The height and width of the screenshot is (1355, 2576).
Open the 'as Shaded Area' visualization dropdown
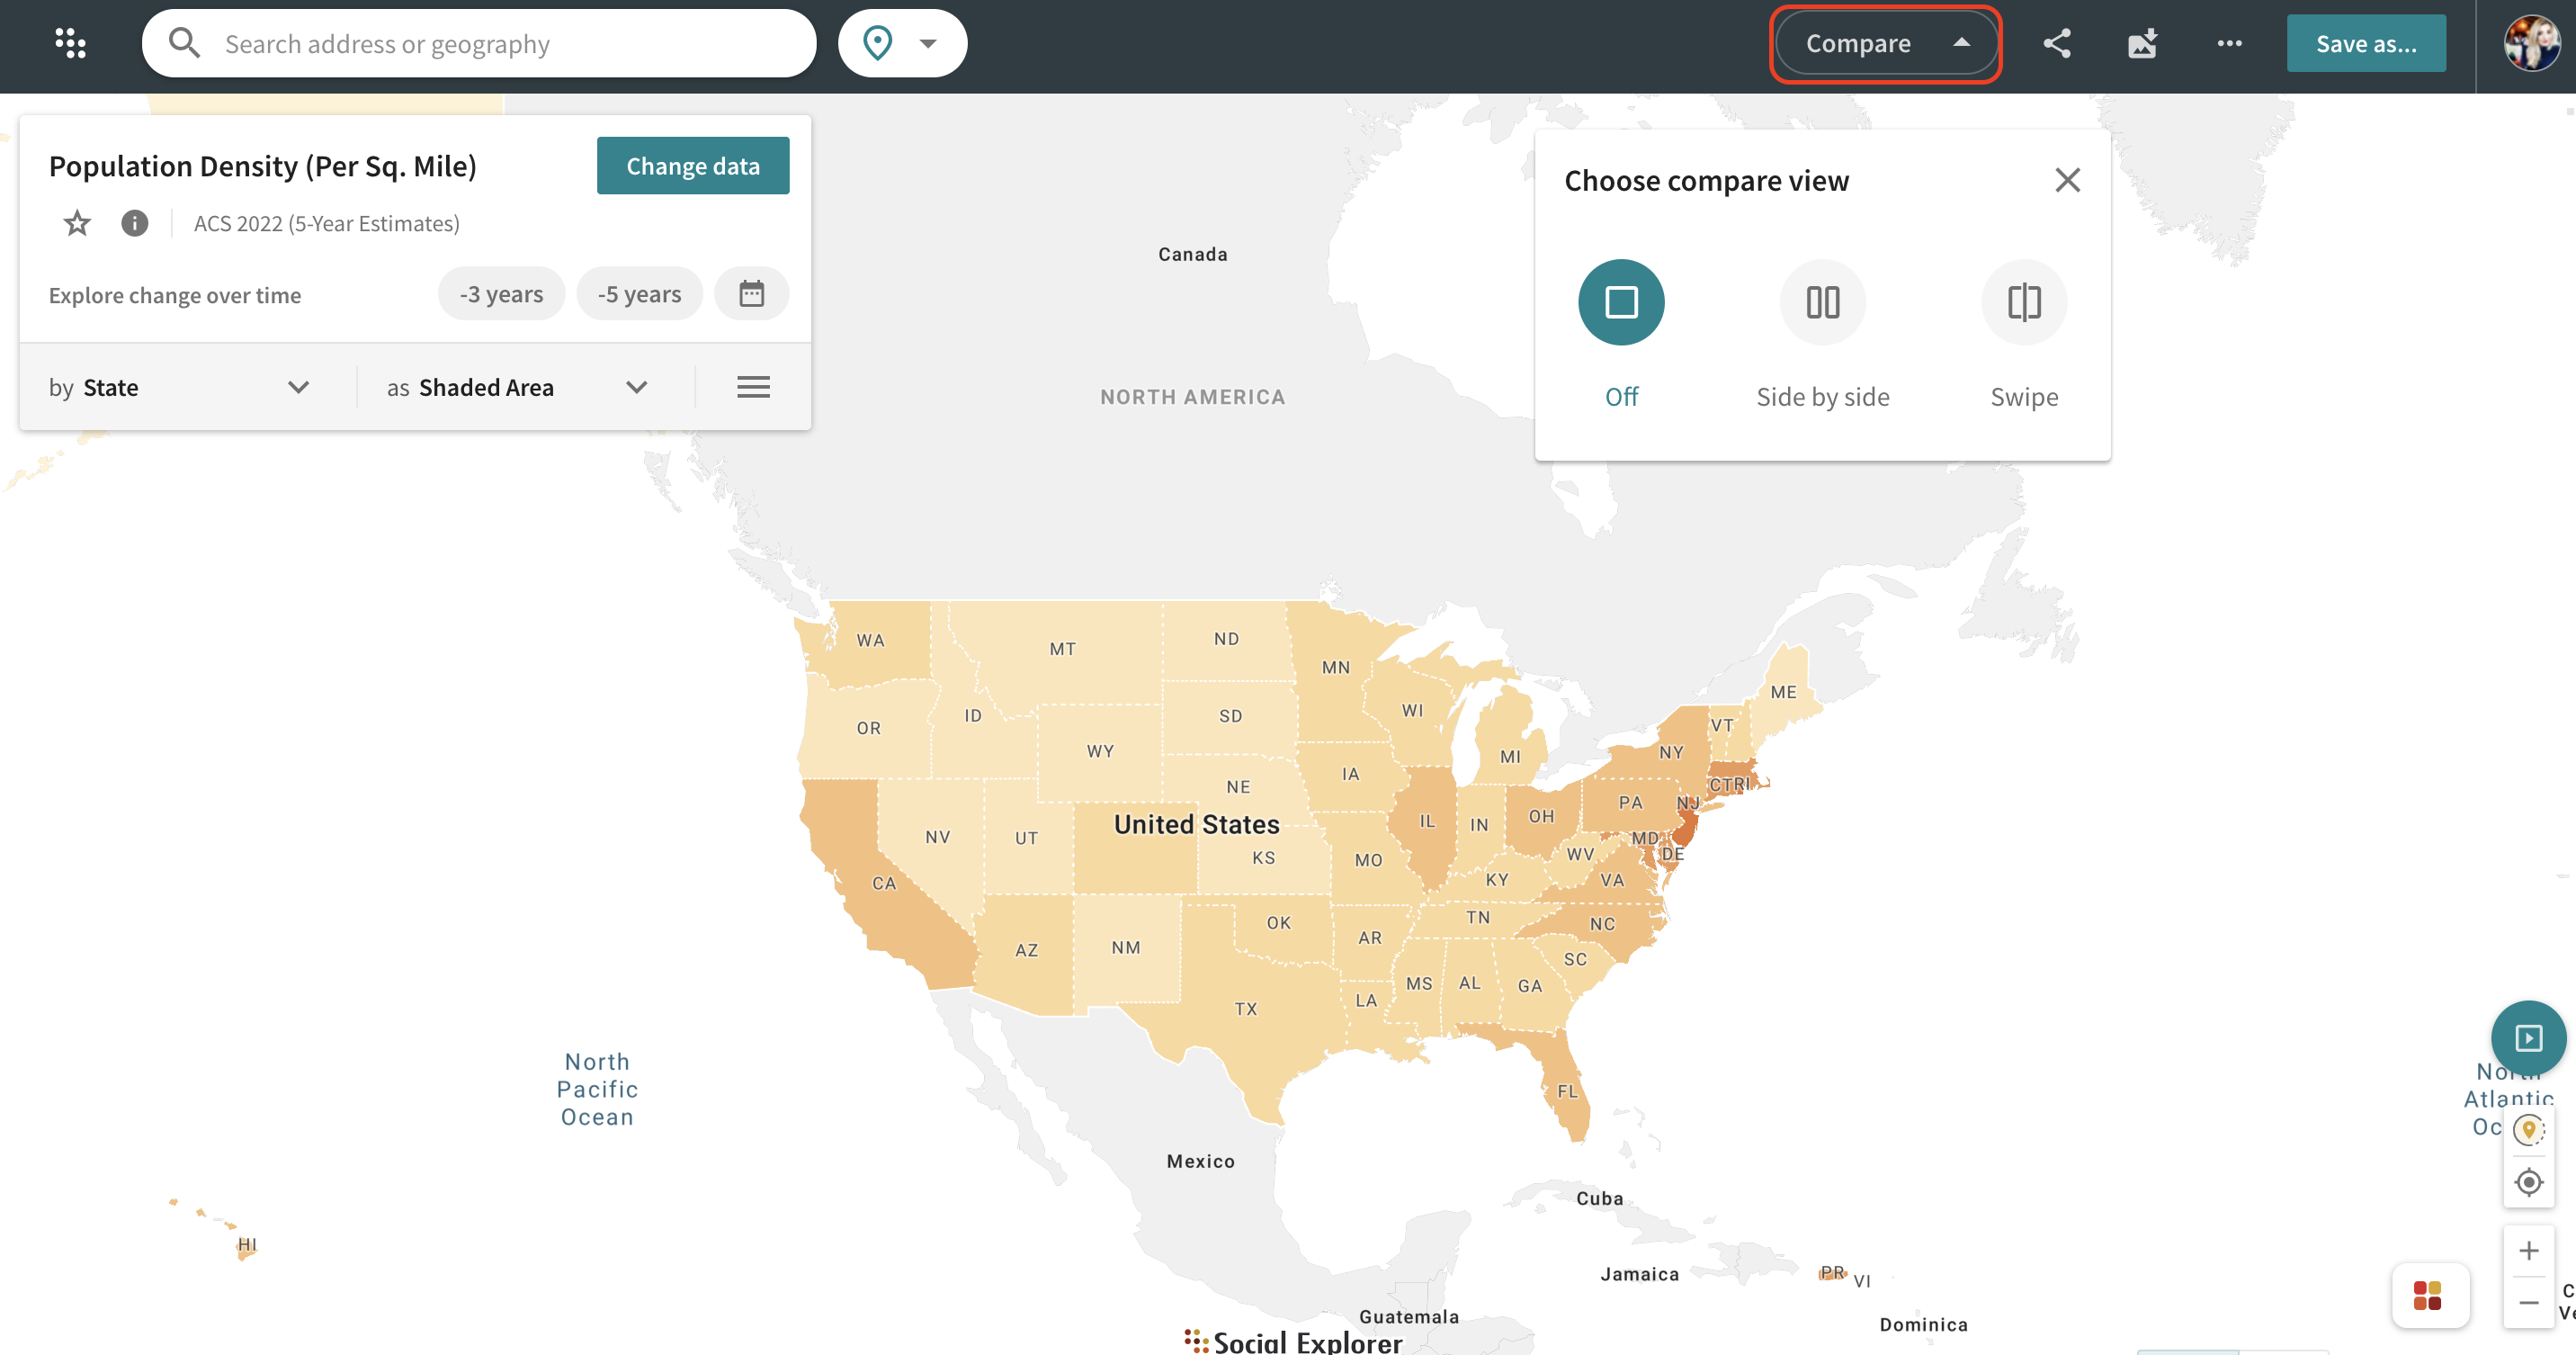(x=636, y=387)
